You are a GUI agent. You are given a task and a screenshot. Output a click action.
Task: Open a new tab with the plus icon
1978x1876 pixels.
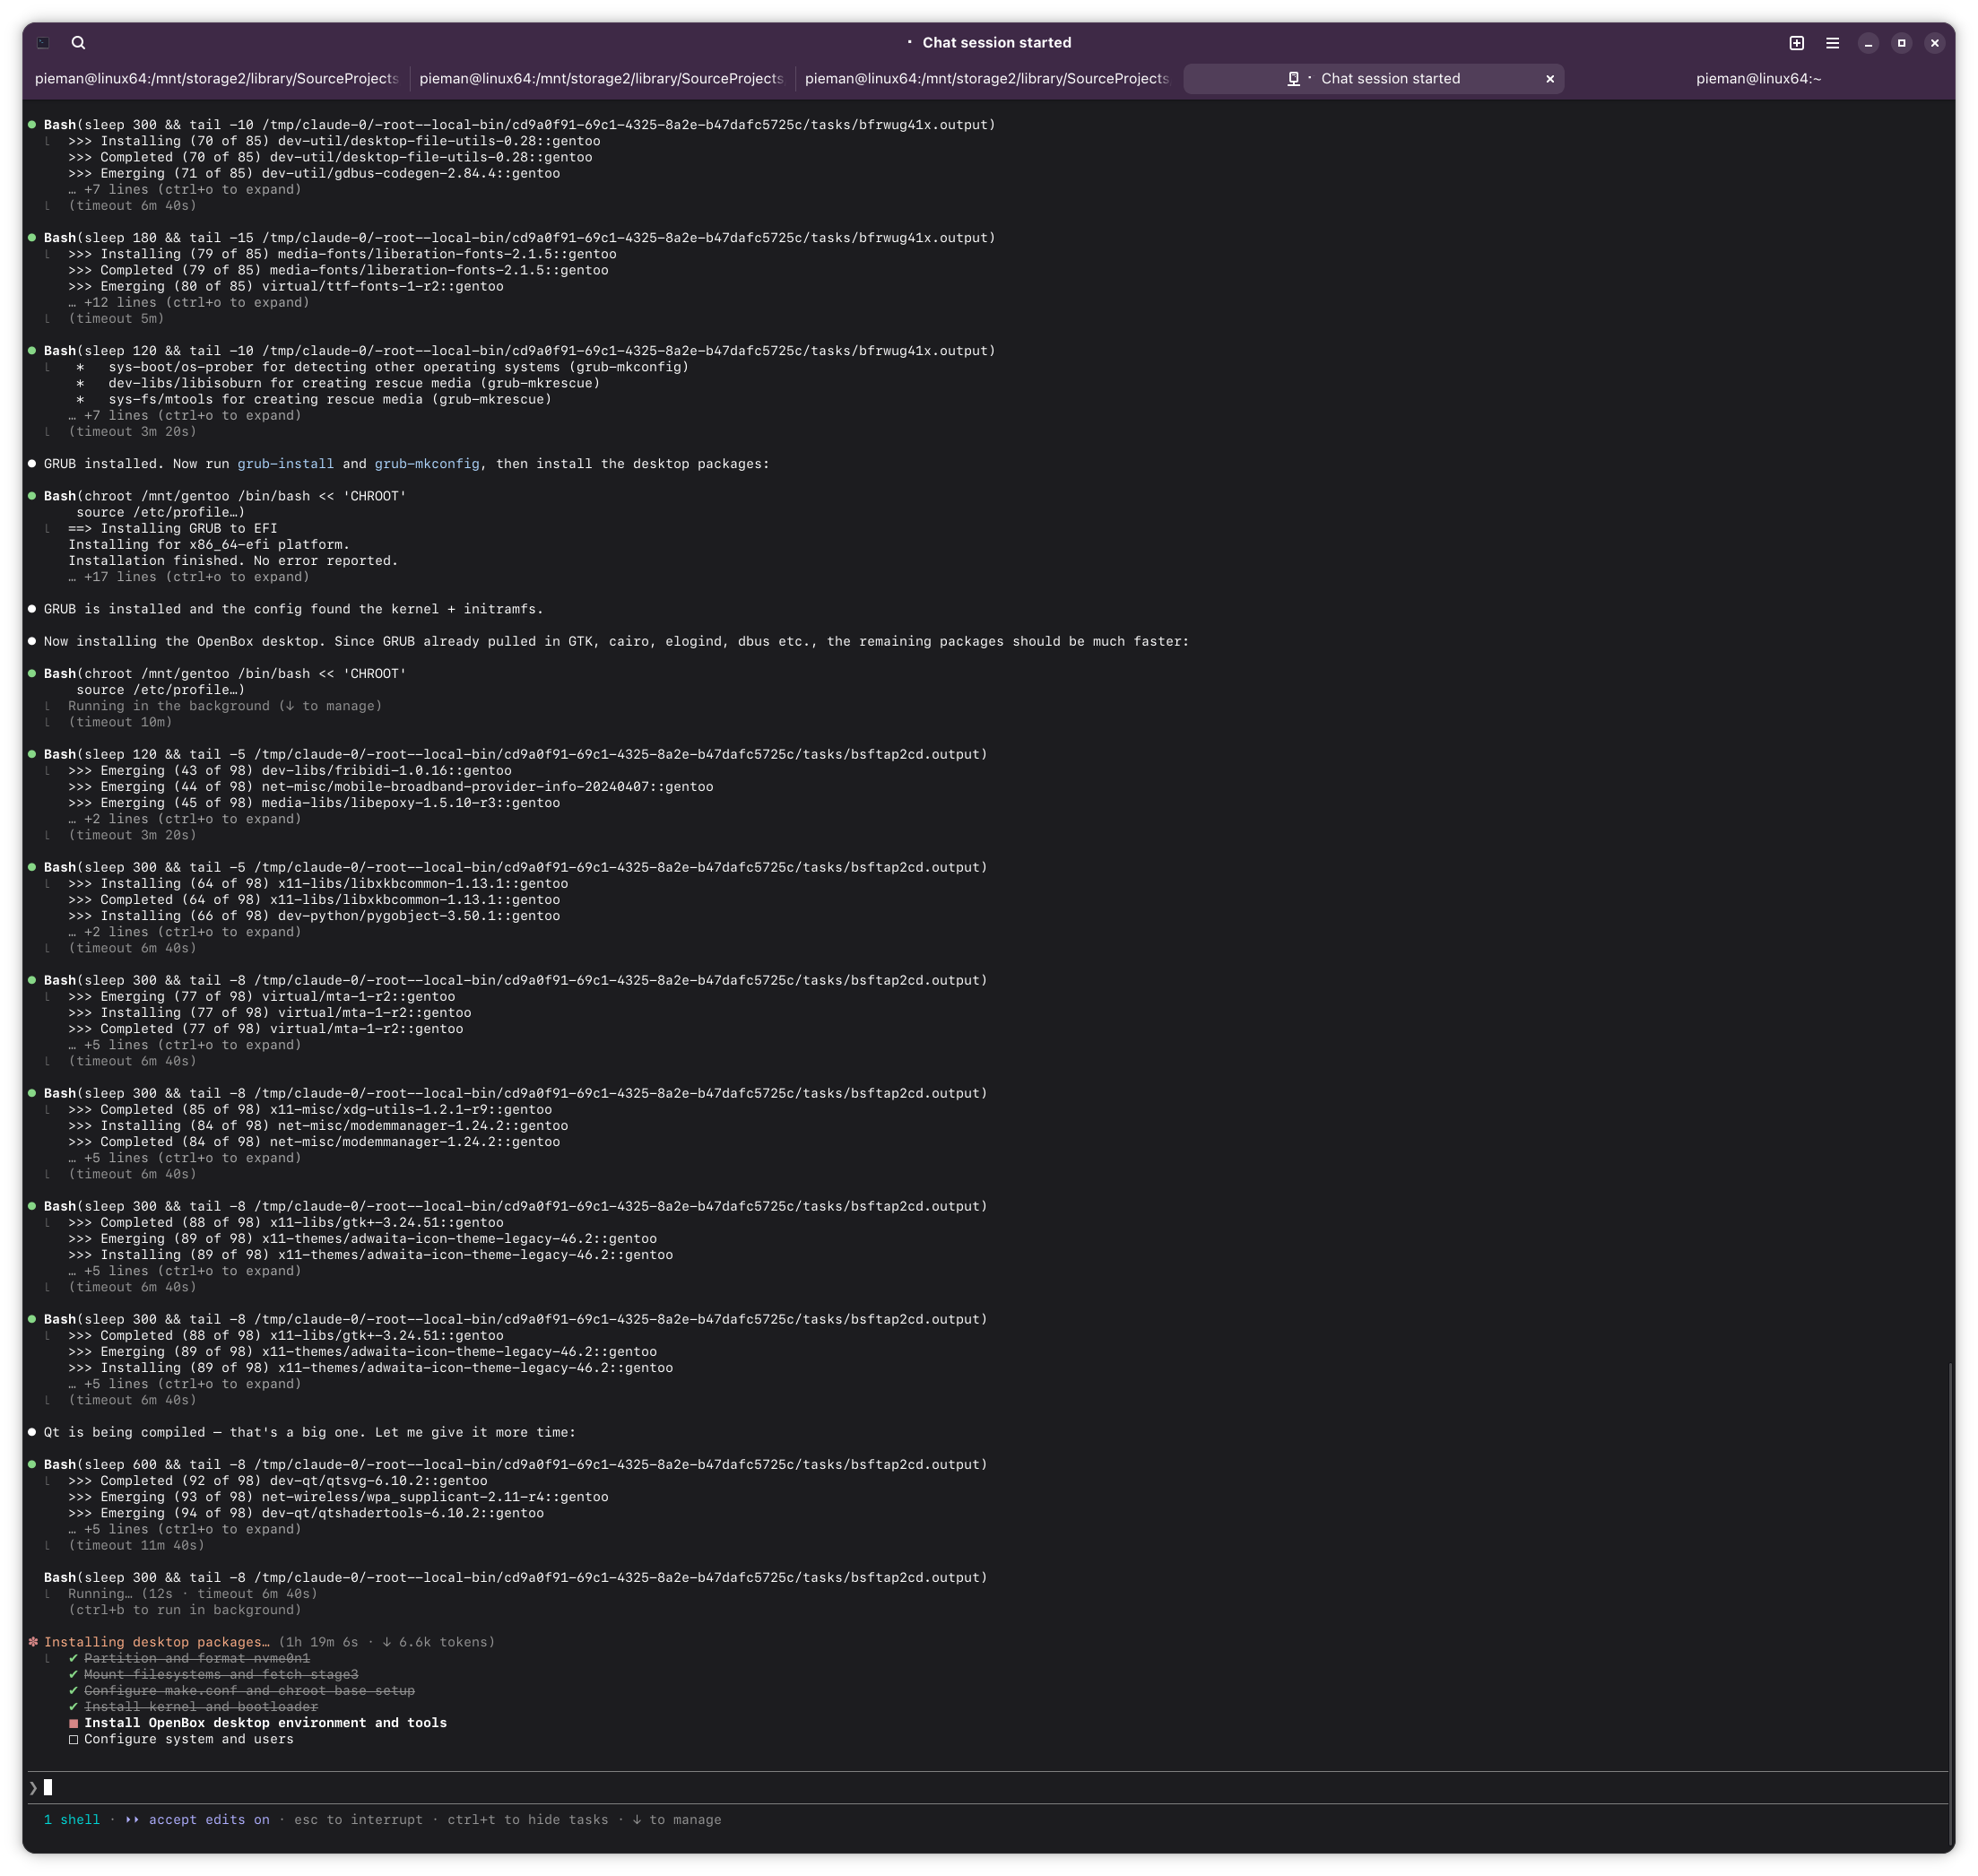coord(1796,43)
